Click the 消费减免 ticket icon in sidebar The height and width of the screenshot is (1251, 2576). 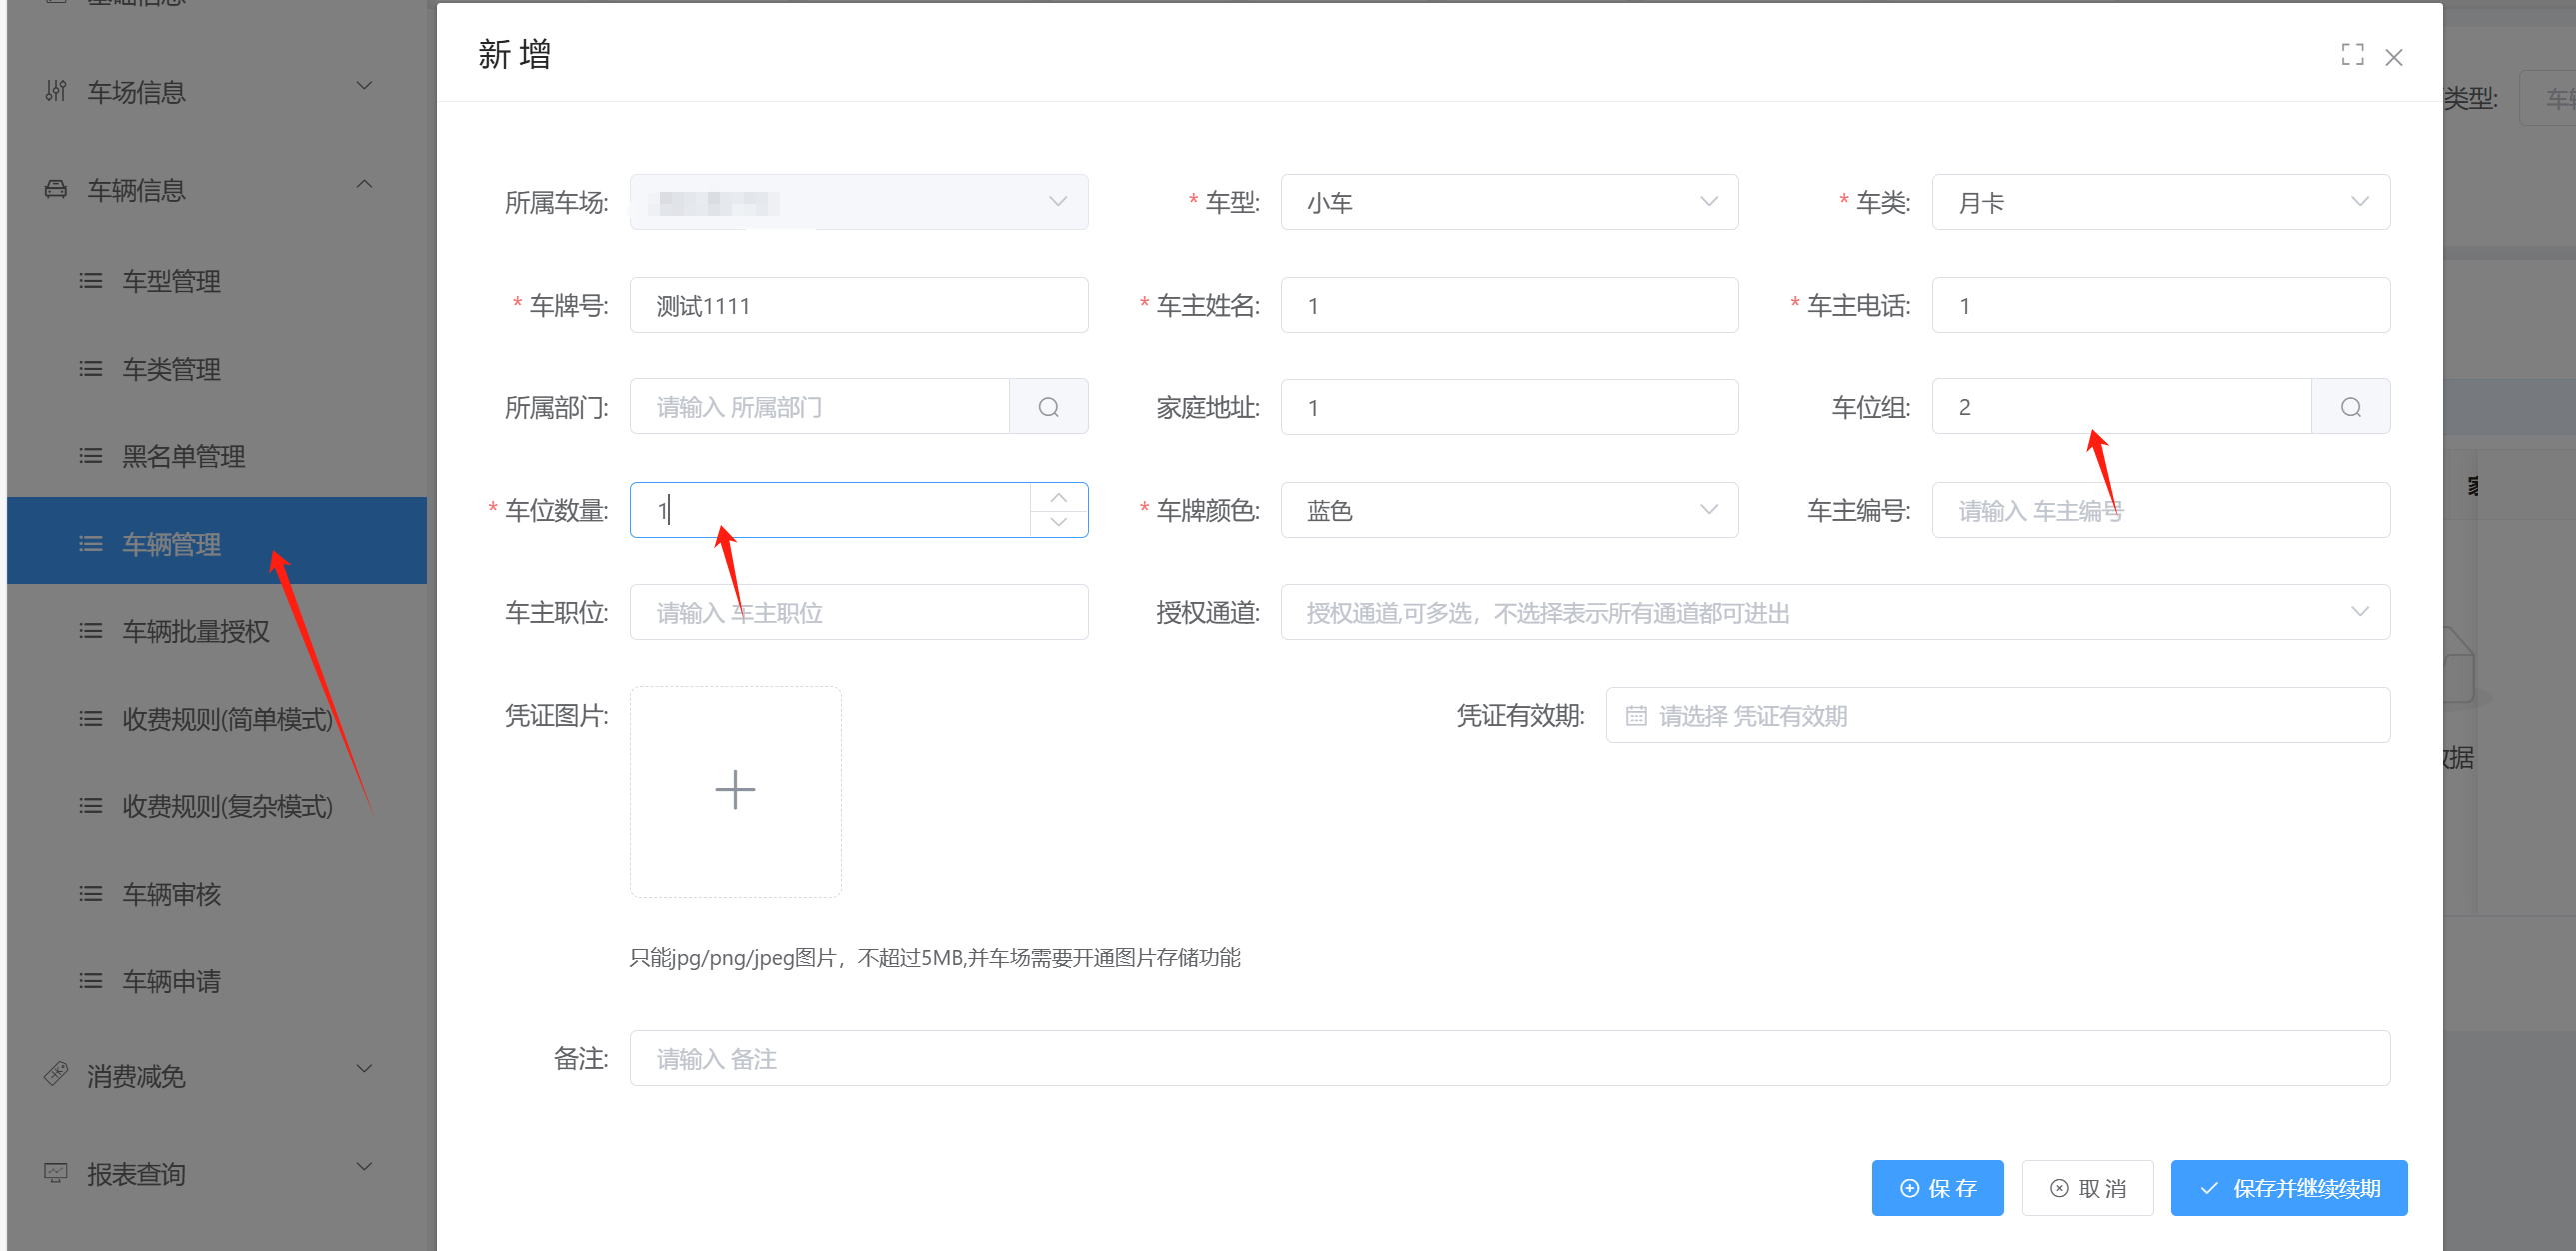(x=56, y=1074)
